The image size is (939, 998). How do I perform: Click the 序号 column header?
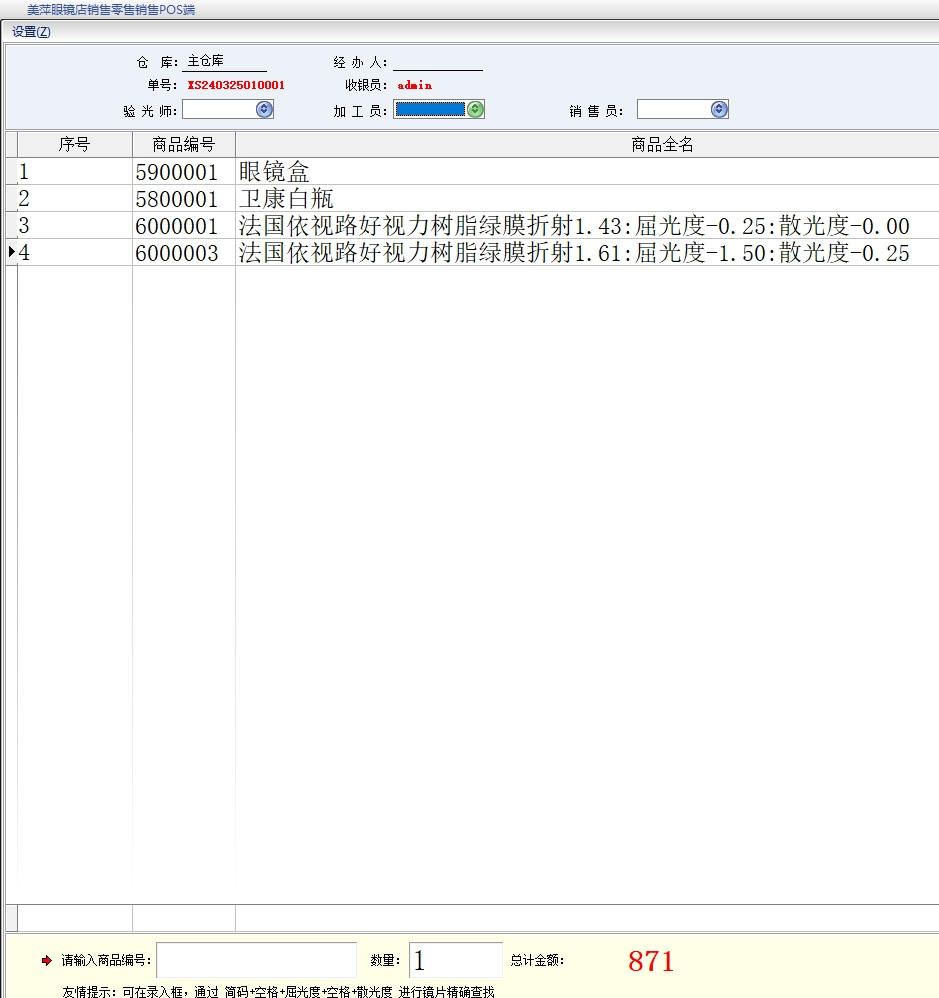click(74, 145)
